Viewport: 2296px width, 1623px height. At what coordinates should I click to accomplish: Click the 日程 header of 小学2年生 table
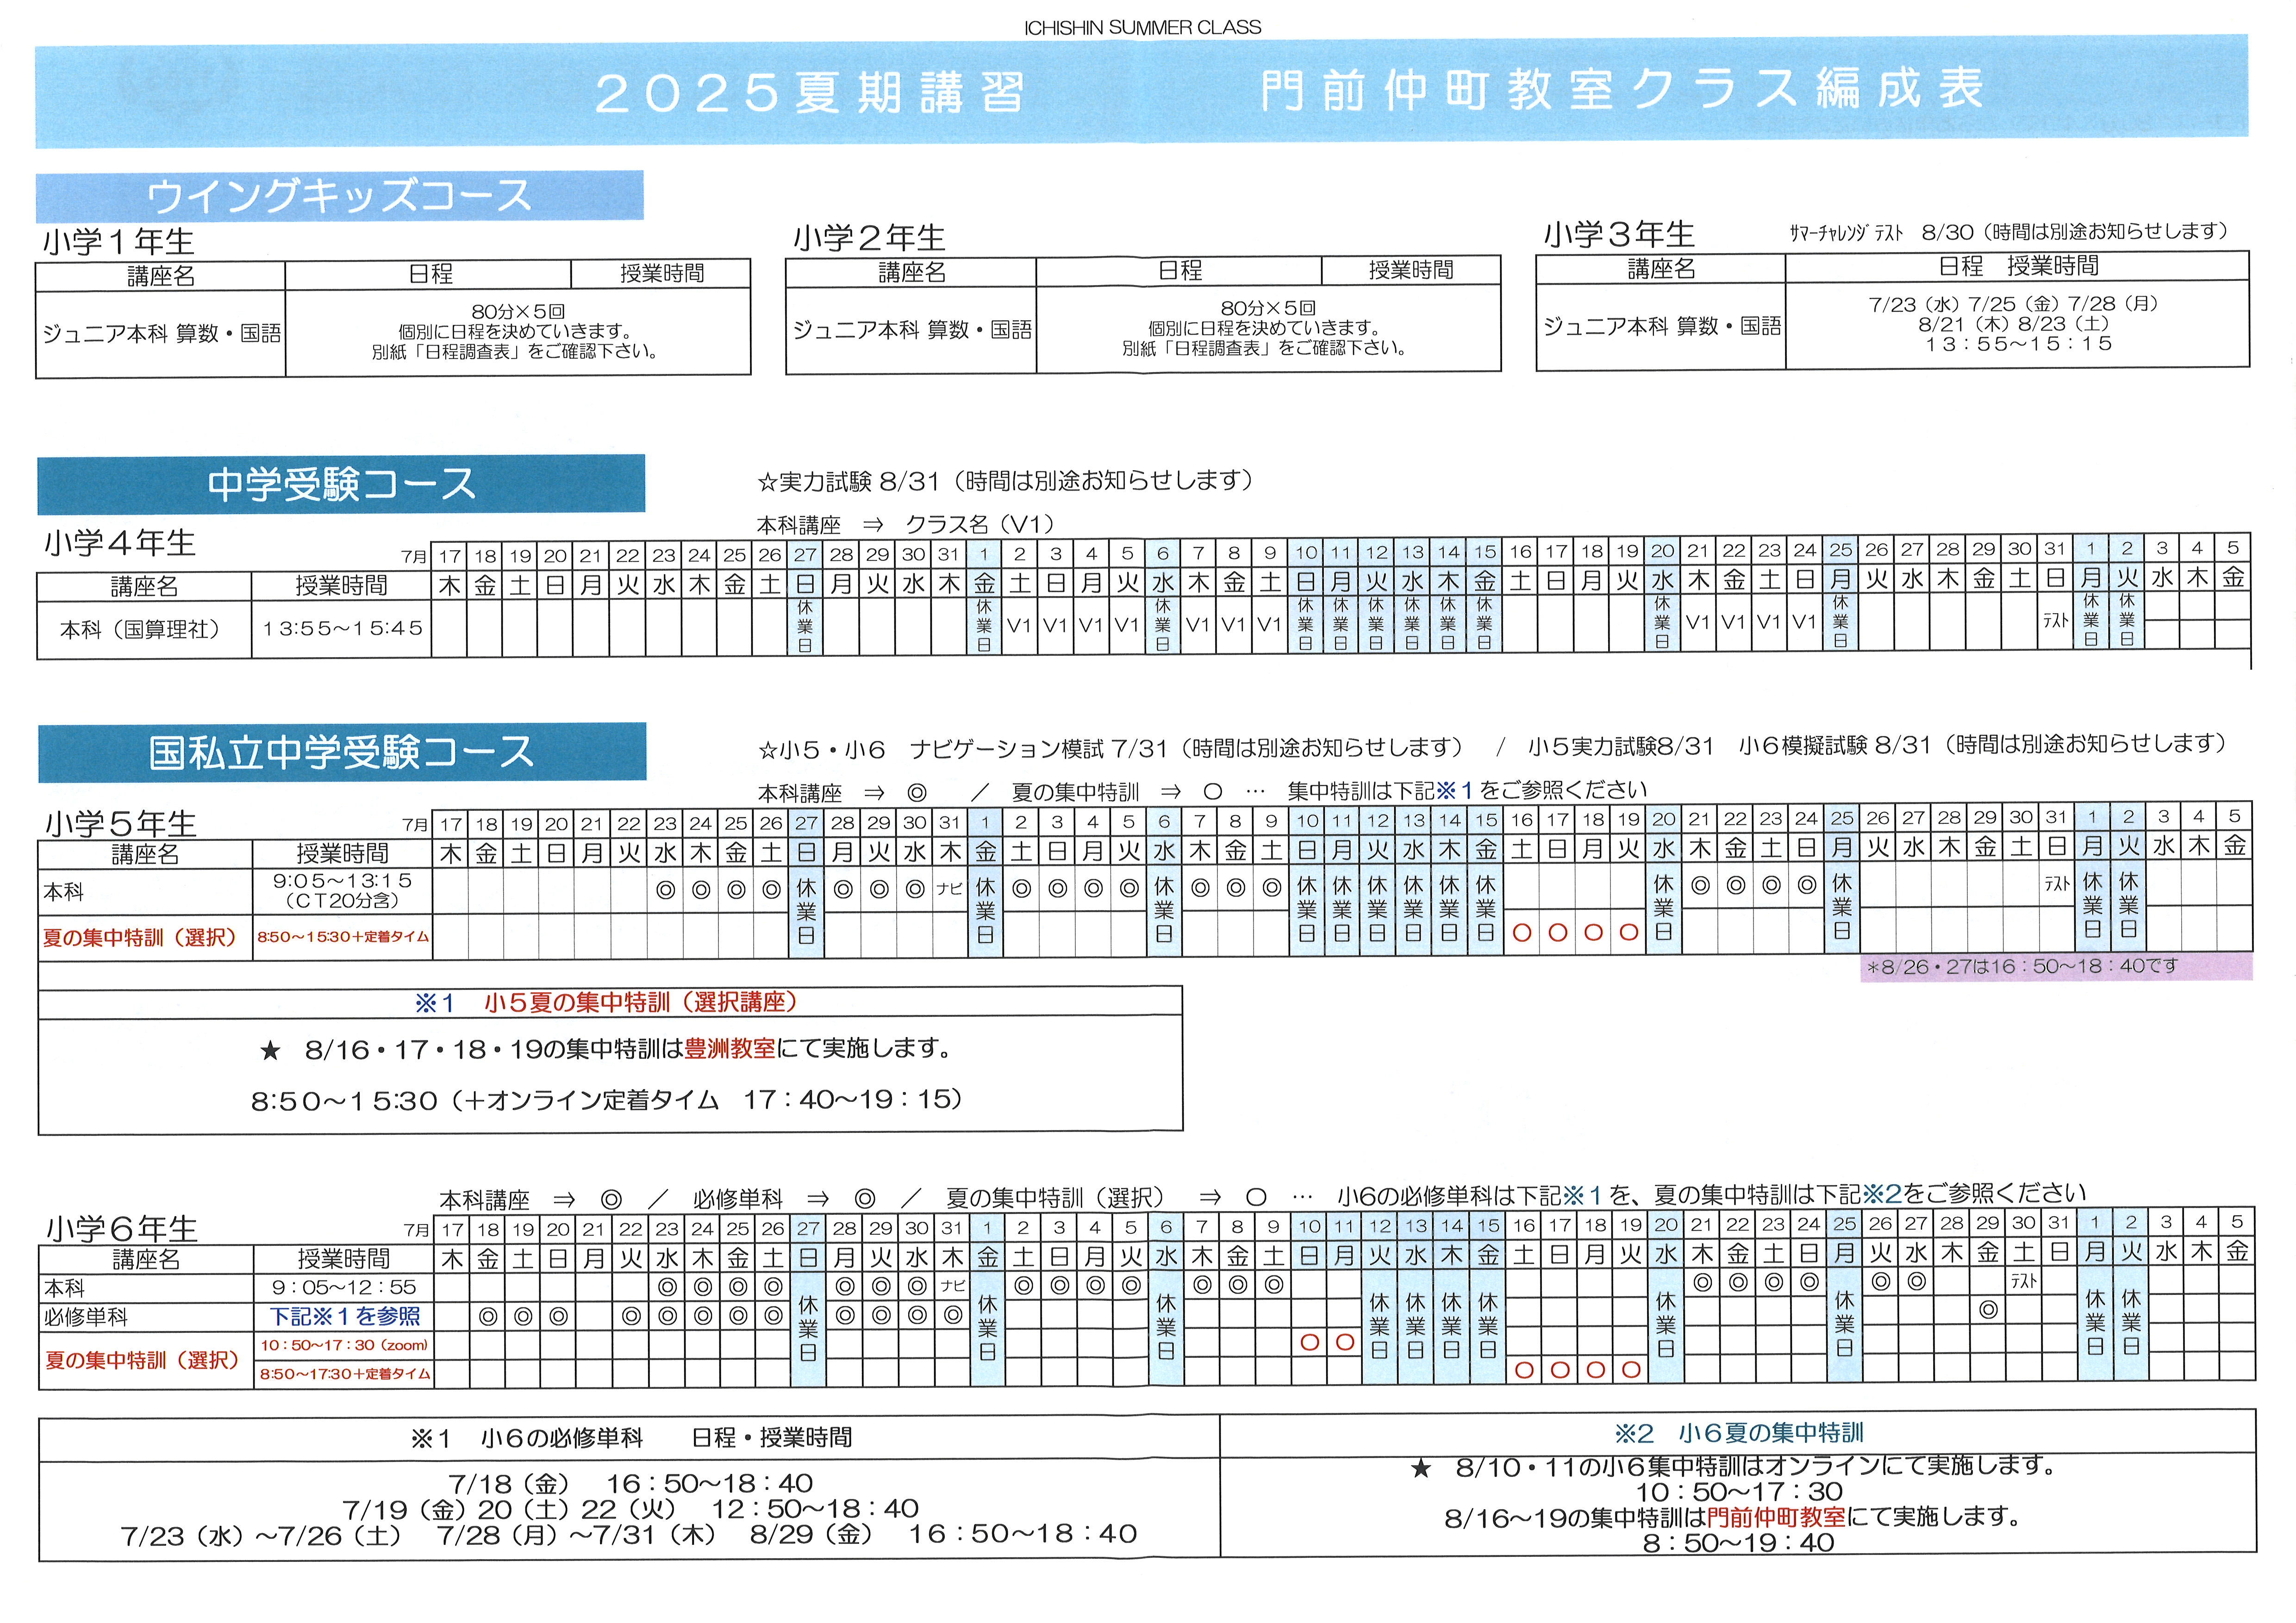[1180, 270]
